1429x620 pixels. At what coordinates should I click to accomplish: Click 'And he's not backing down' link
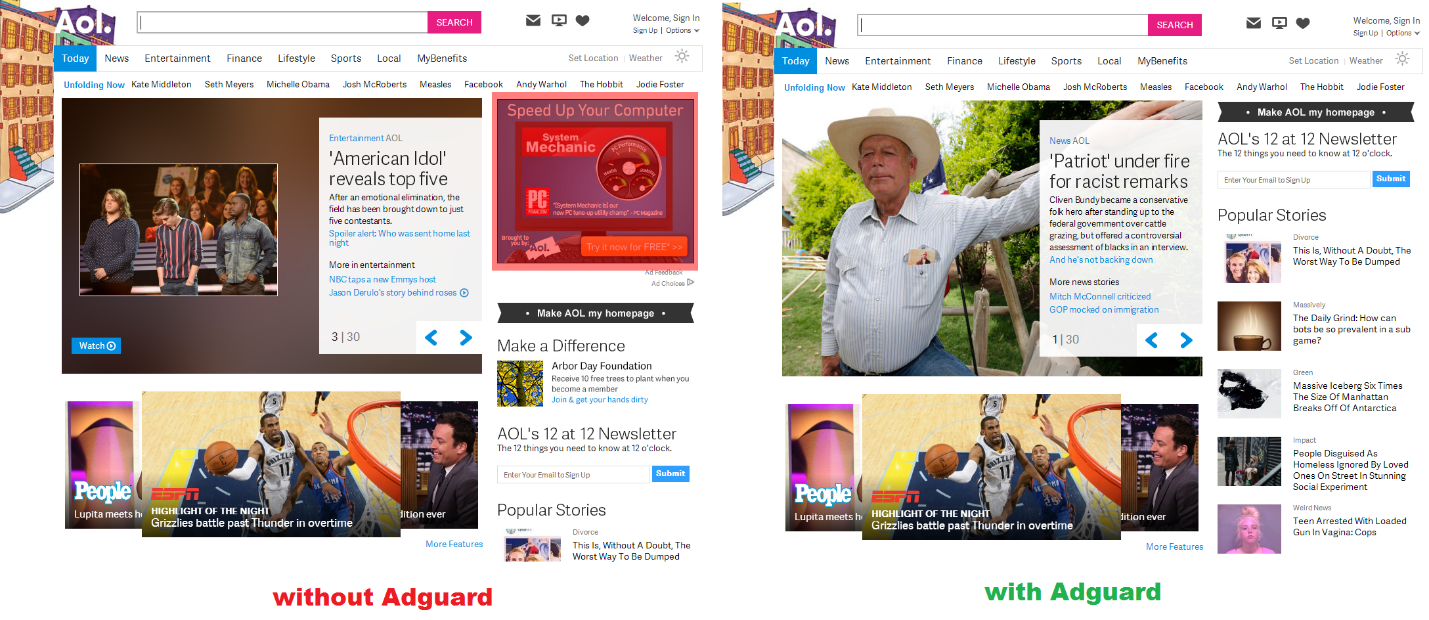(1101, 260)
